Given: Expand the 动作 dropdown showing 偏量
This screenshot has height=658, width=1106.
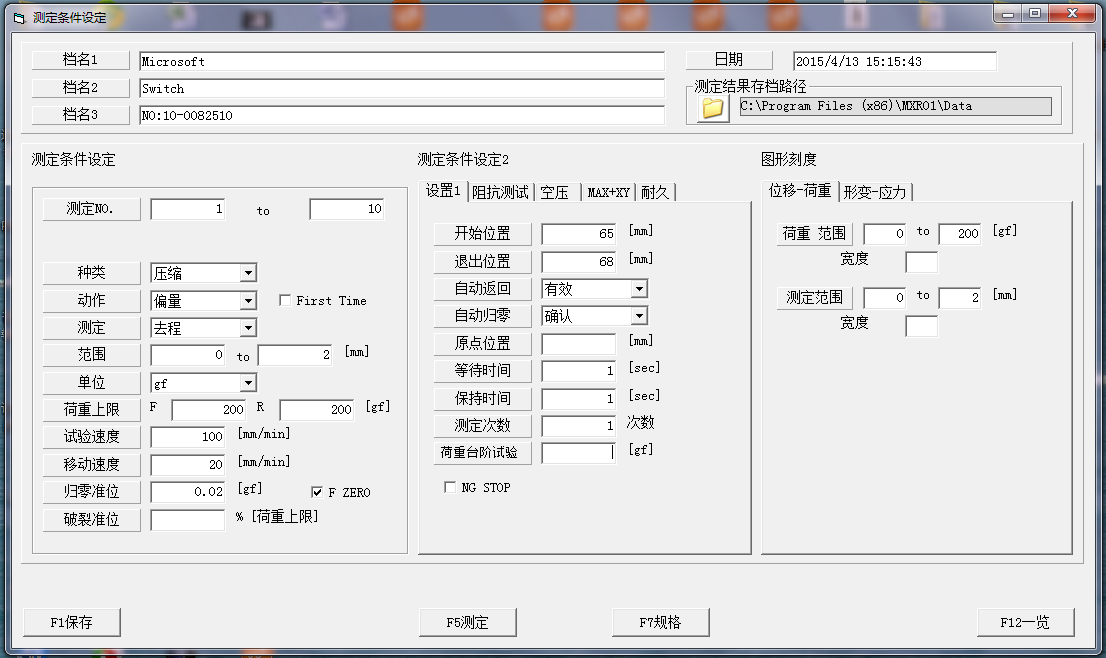Looking at the screenshot, I should [x=248, y=300].
